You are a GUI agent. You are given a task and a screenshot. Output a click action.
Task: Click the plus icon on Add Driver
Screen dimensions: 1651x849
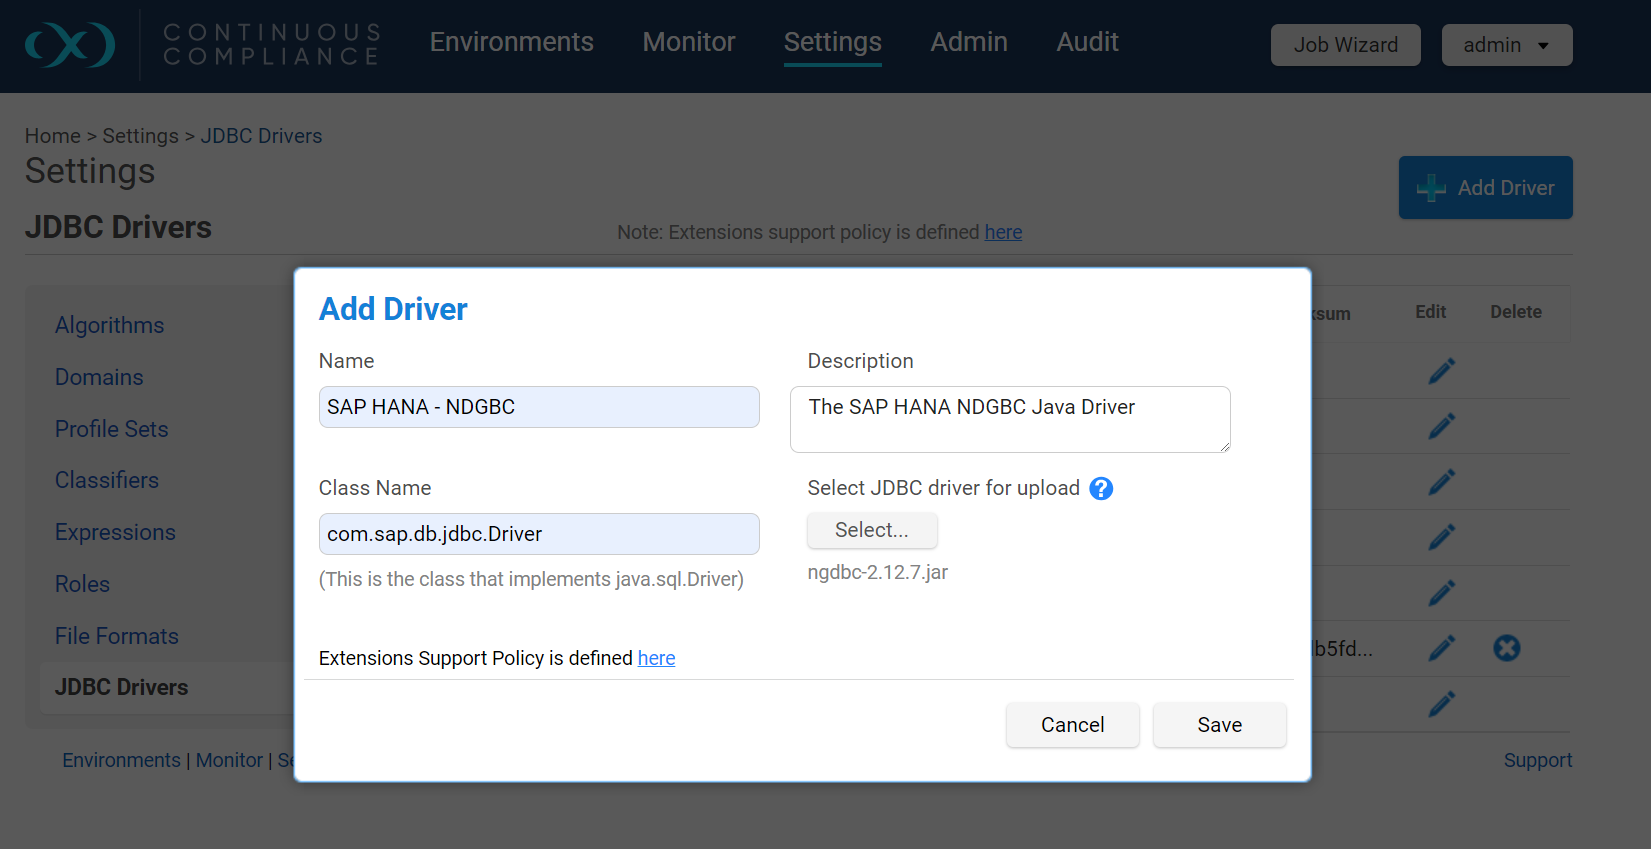click(1431, 188)
